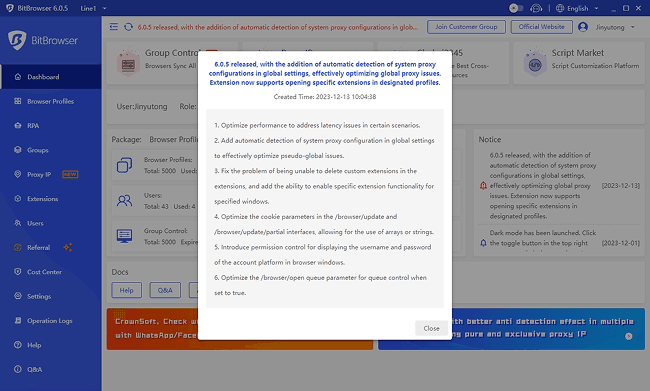
Task: Open Extensions in the sidebar
Action: (x=51, y=199)
